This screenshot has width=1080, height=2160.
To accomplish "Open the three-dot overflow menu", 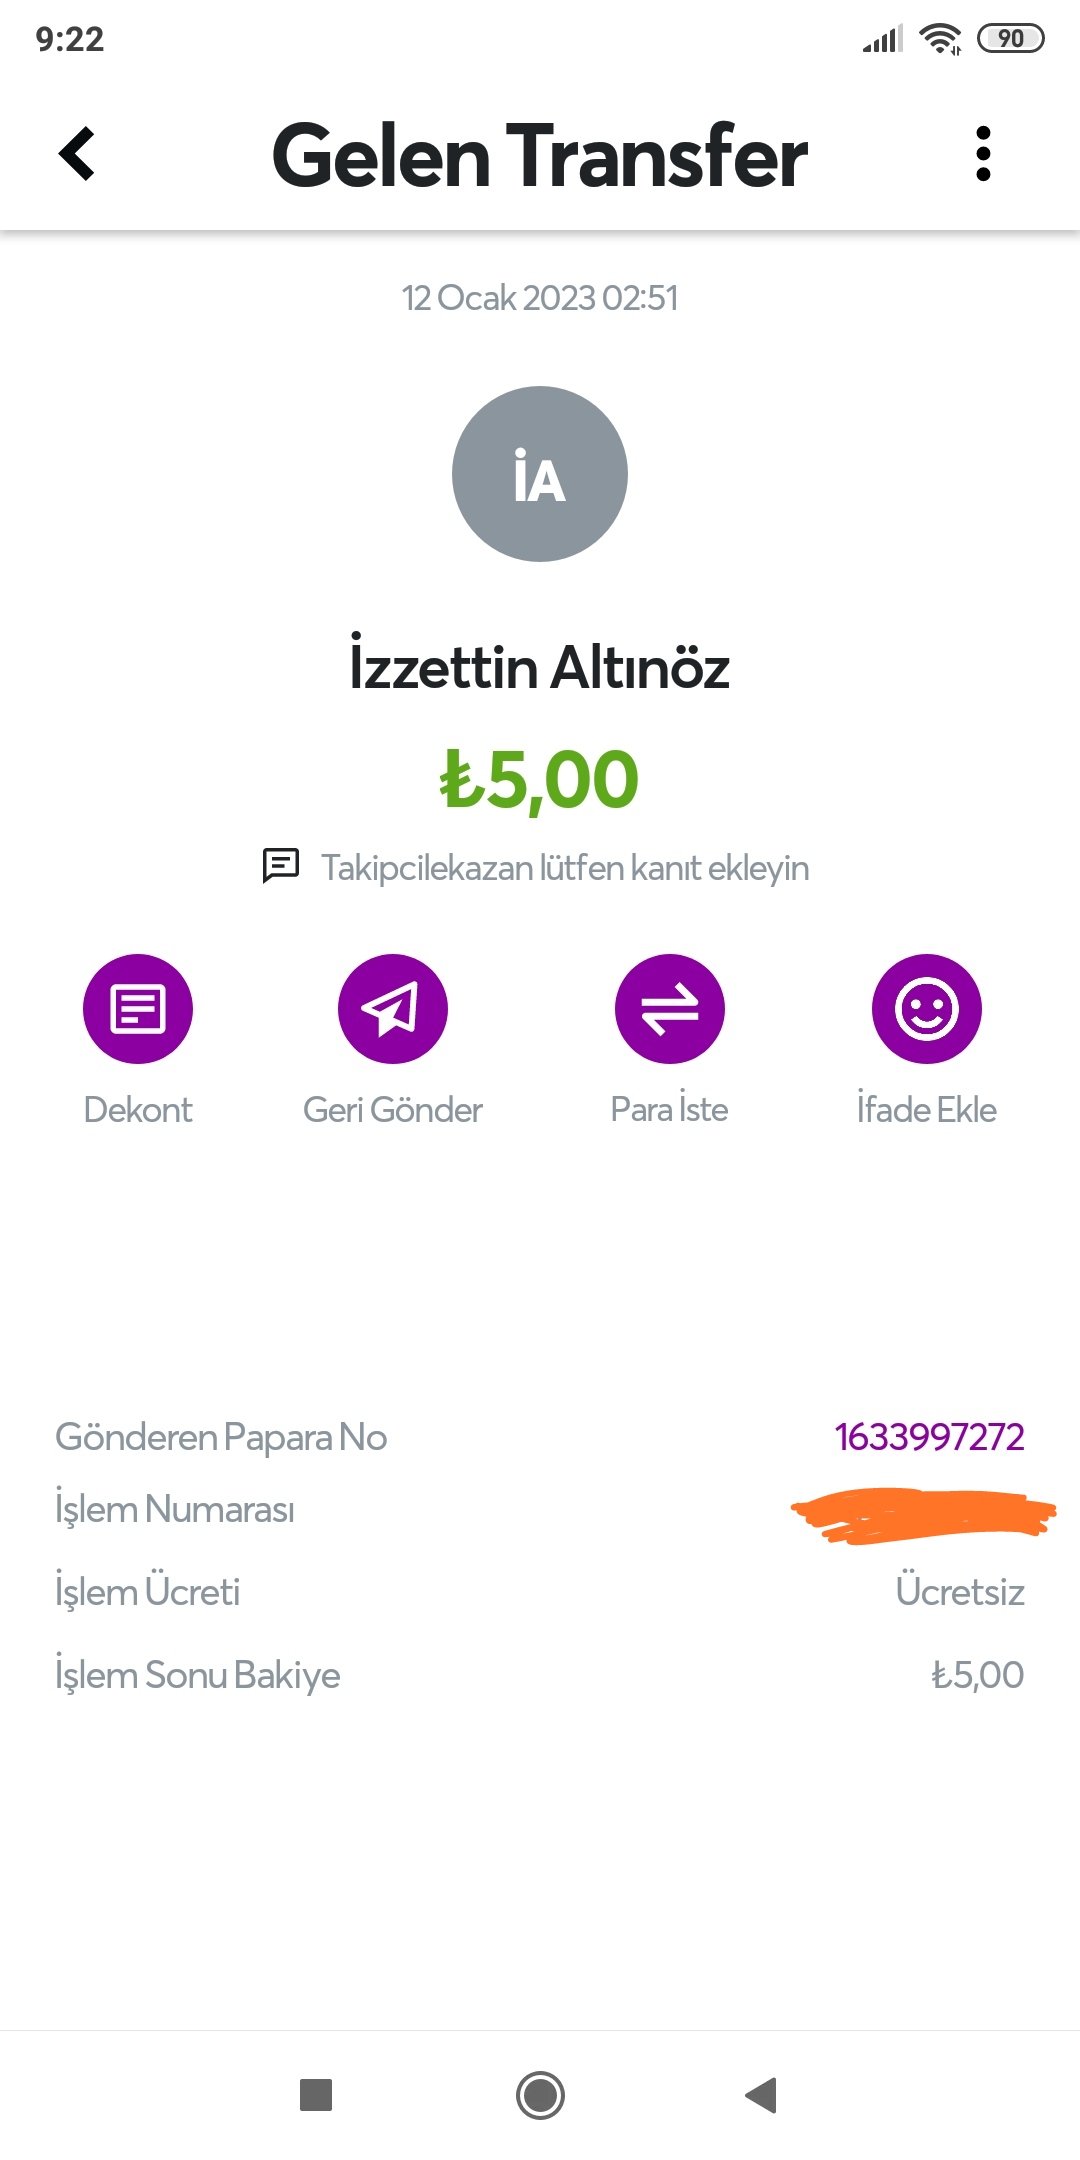I will [x=983, y=154].
